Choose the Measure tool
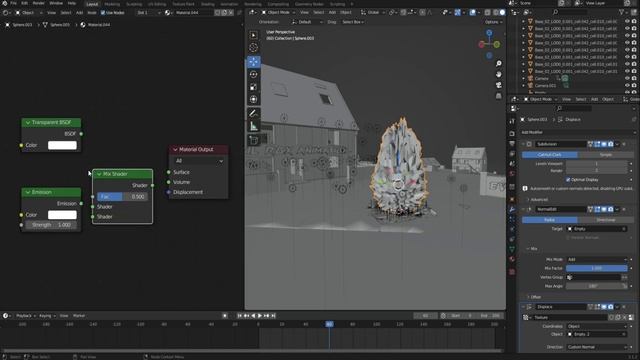Image resolution: width=640 pixels, height=360 pixels. [x=253, y=126]
